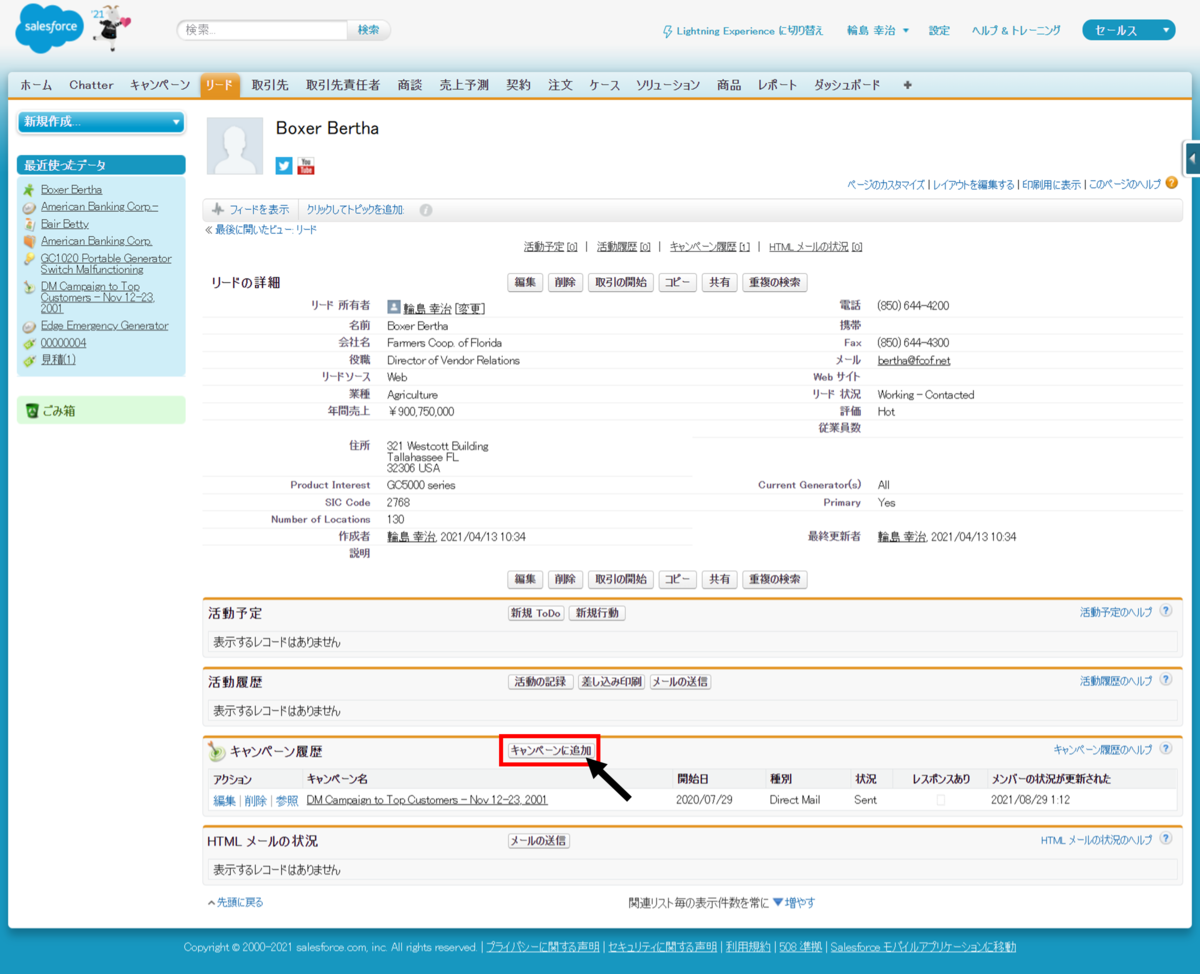
Task: Open the 新規作成 dropdown in sidebar
Action: pos(101,122)
